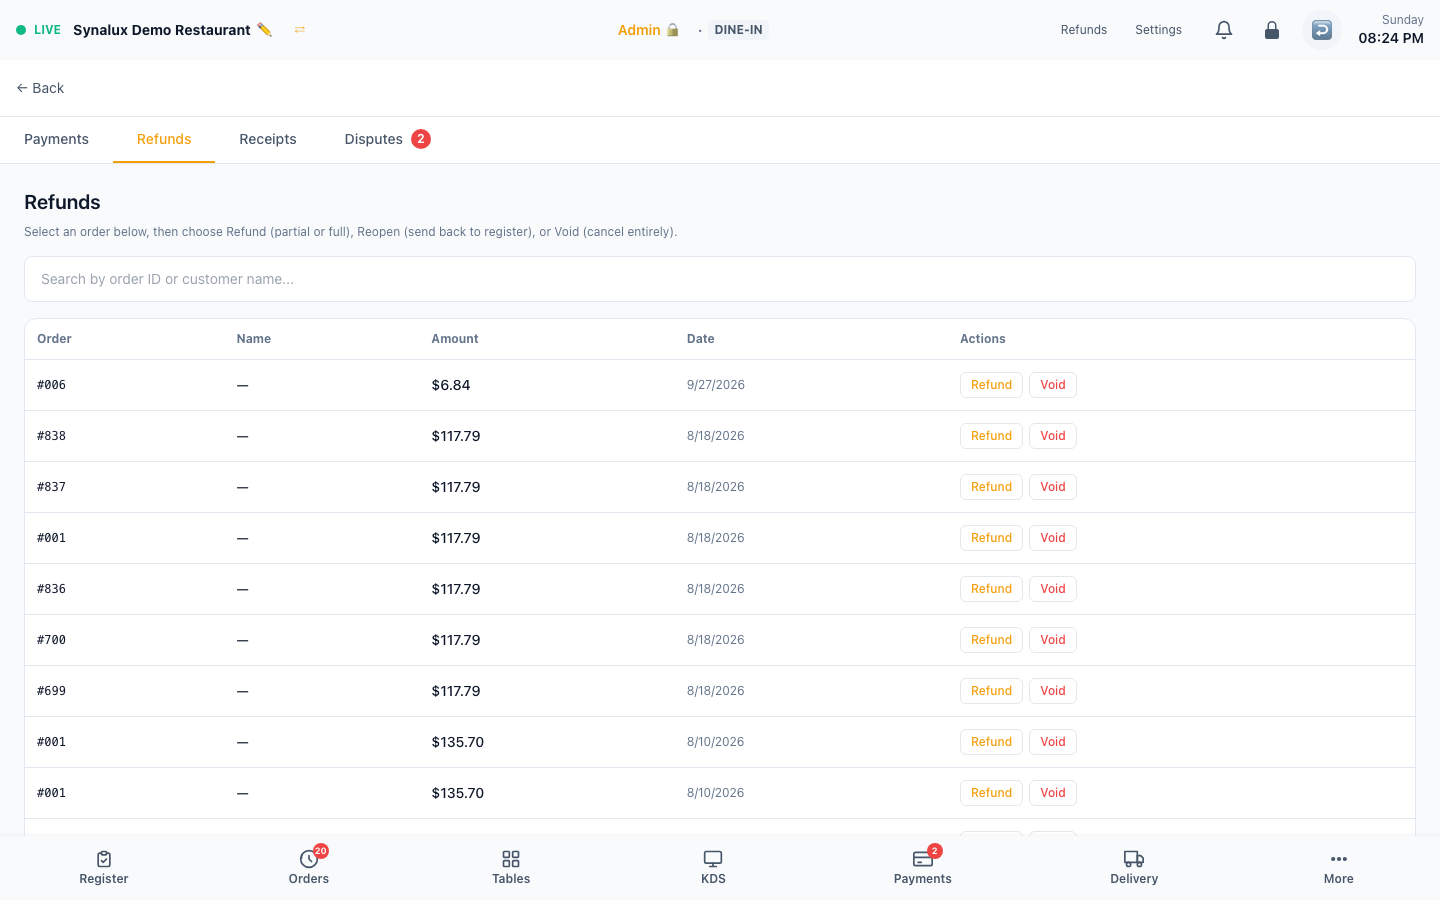Image resolution: width=1440 pixels, height=900 pixels.
Task: Void order #838
Action: click(1053, 436)
